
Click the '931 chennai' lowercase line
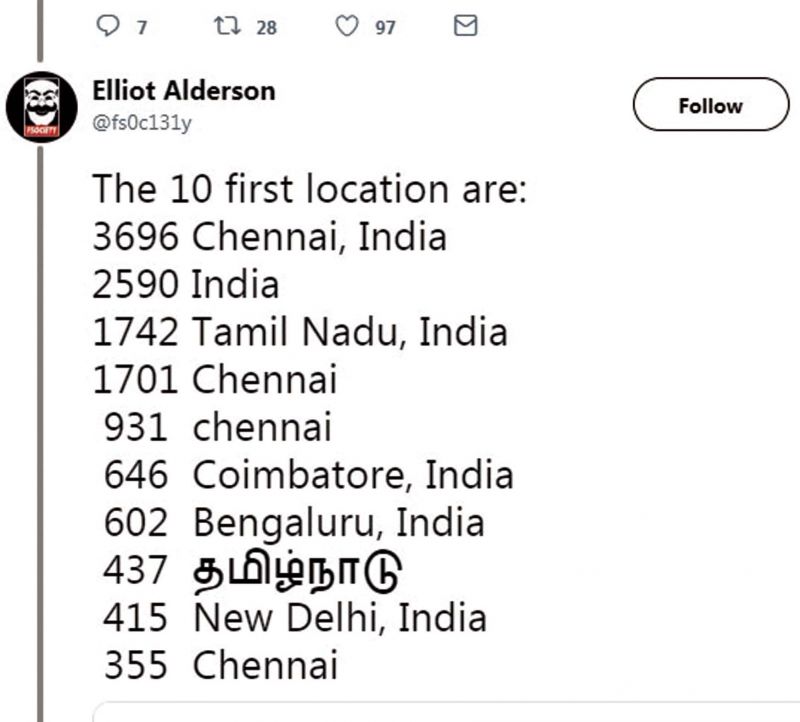click(x=218, y=428)
